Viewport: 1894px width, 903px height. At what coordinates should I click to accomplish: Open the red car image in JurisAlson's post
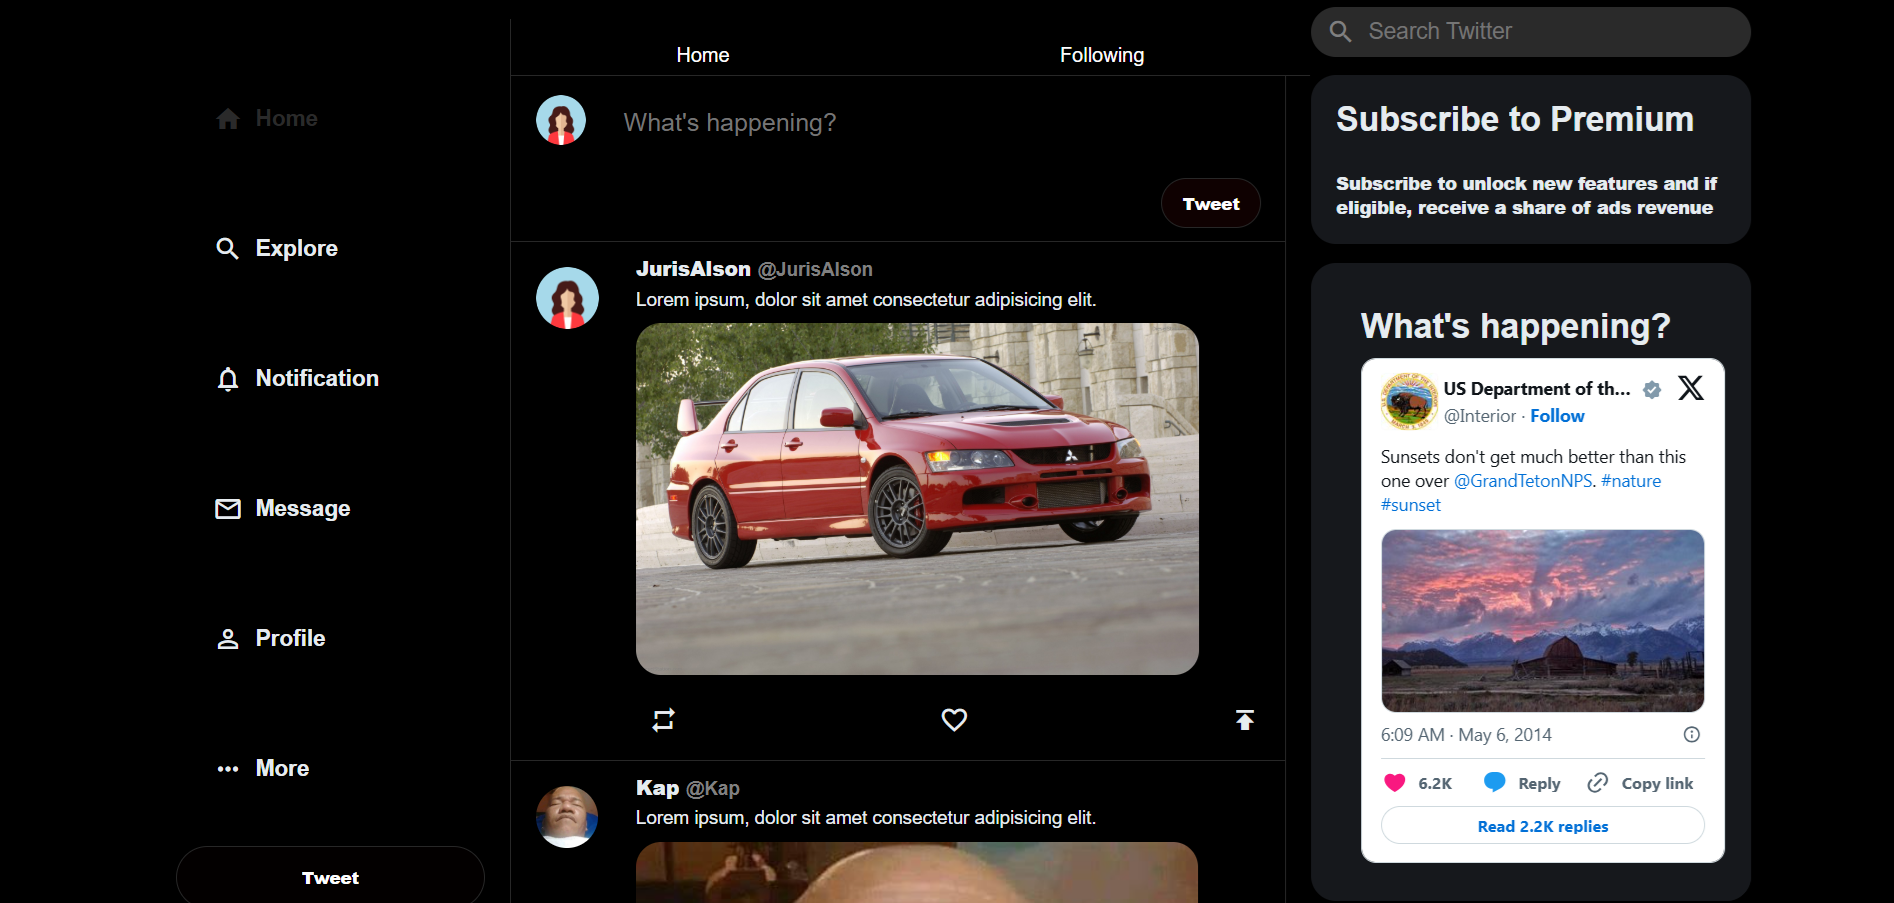coord(917,499)
